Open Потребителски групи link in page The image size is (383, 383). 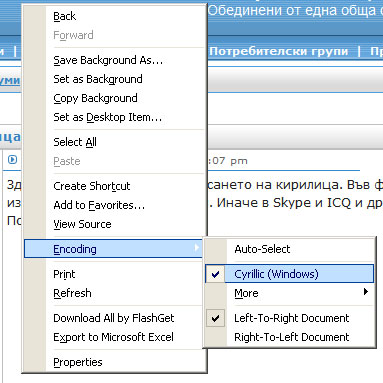[279, 51]
